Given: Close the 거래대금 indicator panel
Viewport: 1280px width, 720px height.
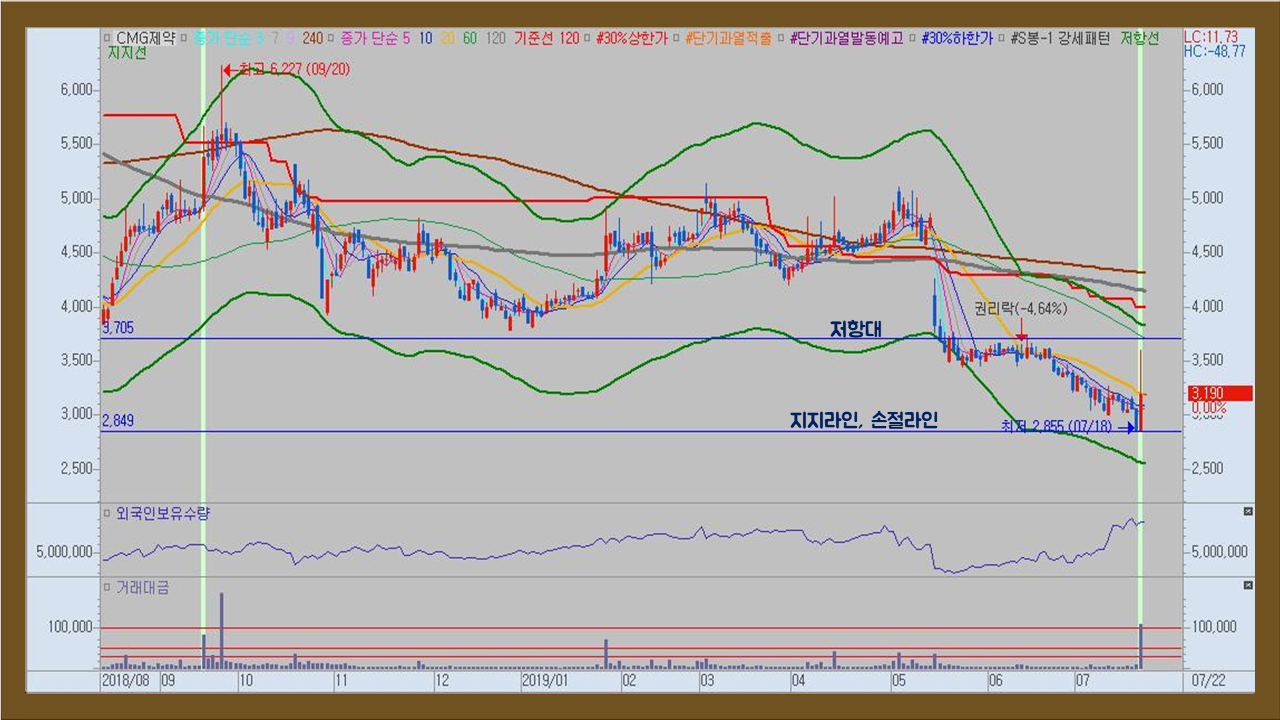Looking at the screenshot, I should point(1247,584).
